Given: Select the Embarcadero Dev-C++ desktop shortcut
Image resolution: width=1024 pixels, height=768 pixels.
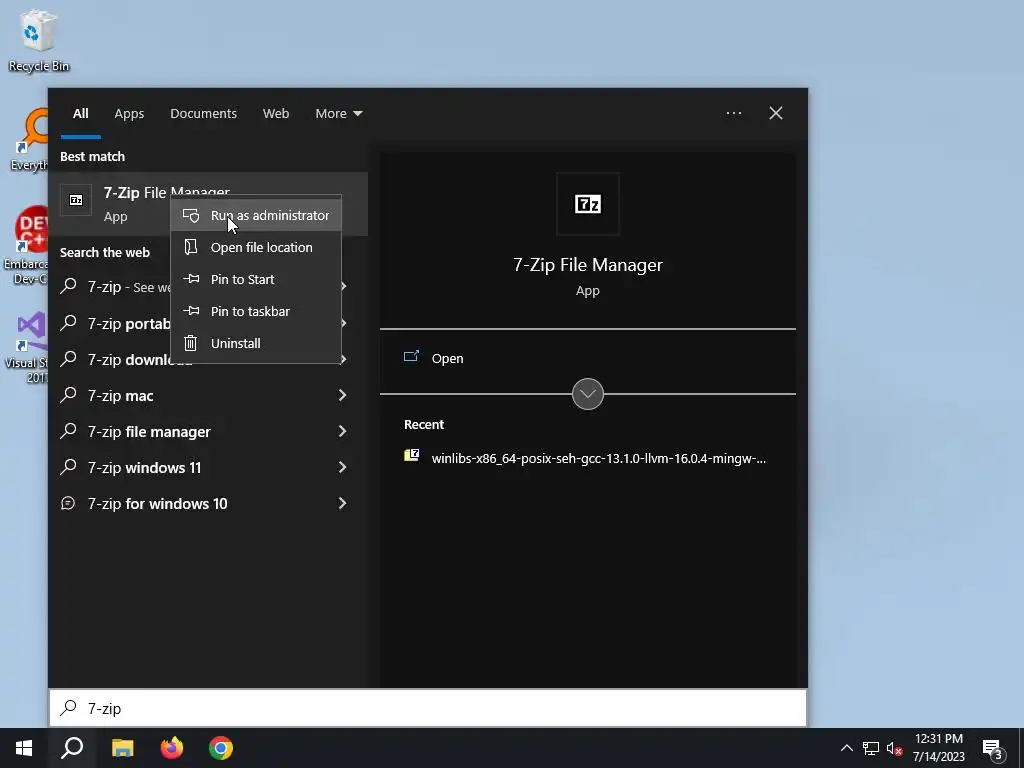Looking at the screenshot, I should point(27,246).
